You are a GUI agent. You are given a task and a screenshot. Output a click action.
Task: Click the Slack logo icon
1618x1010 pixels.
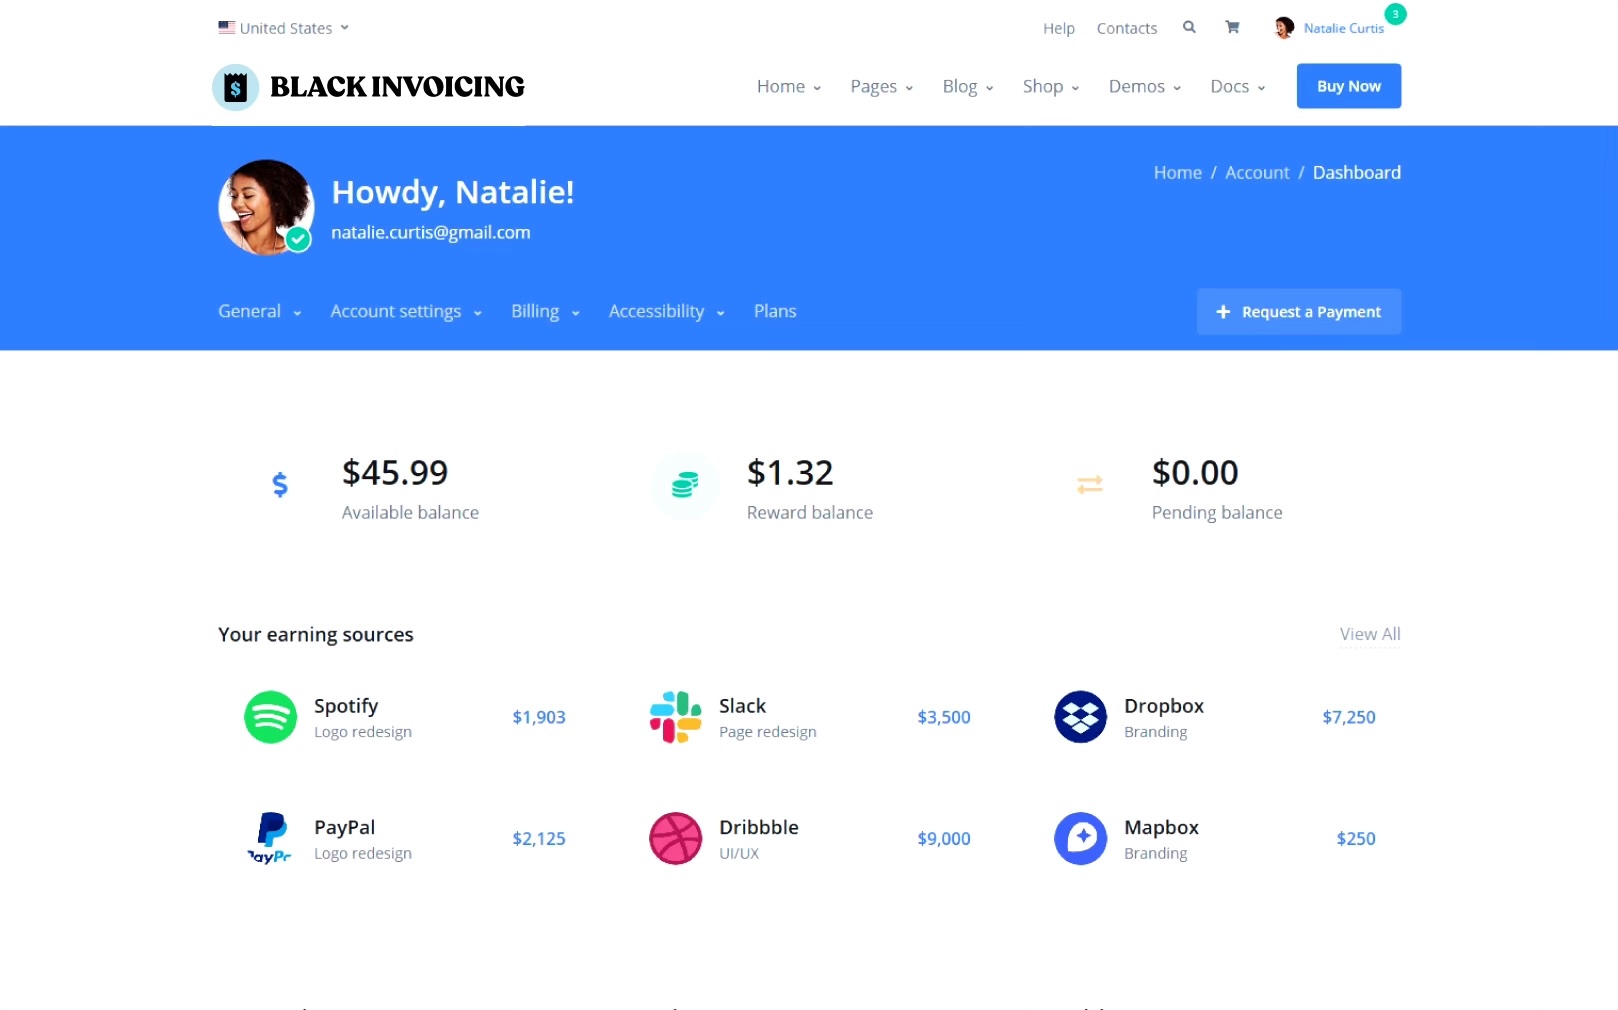[676, 717]
